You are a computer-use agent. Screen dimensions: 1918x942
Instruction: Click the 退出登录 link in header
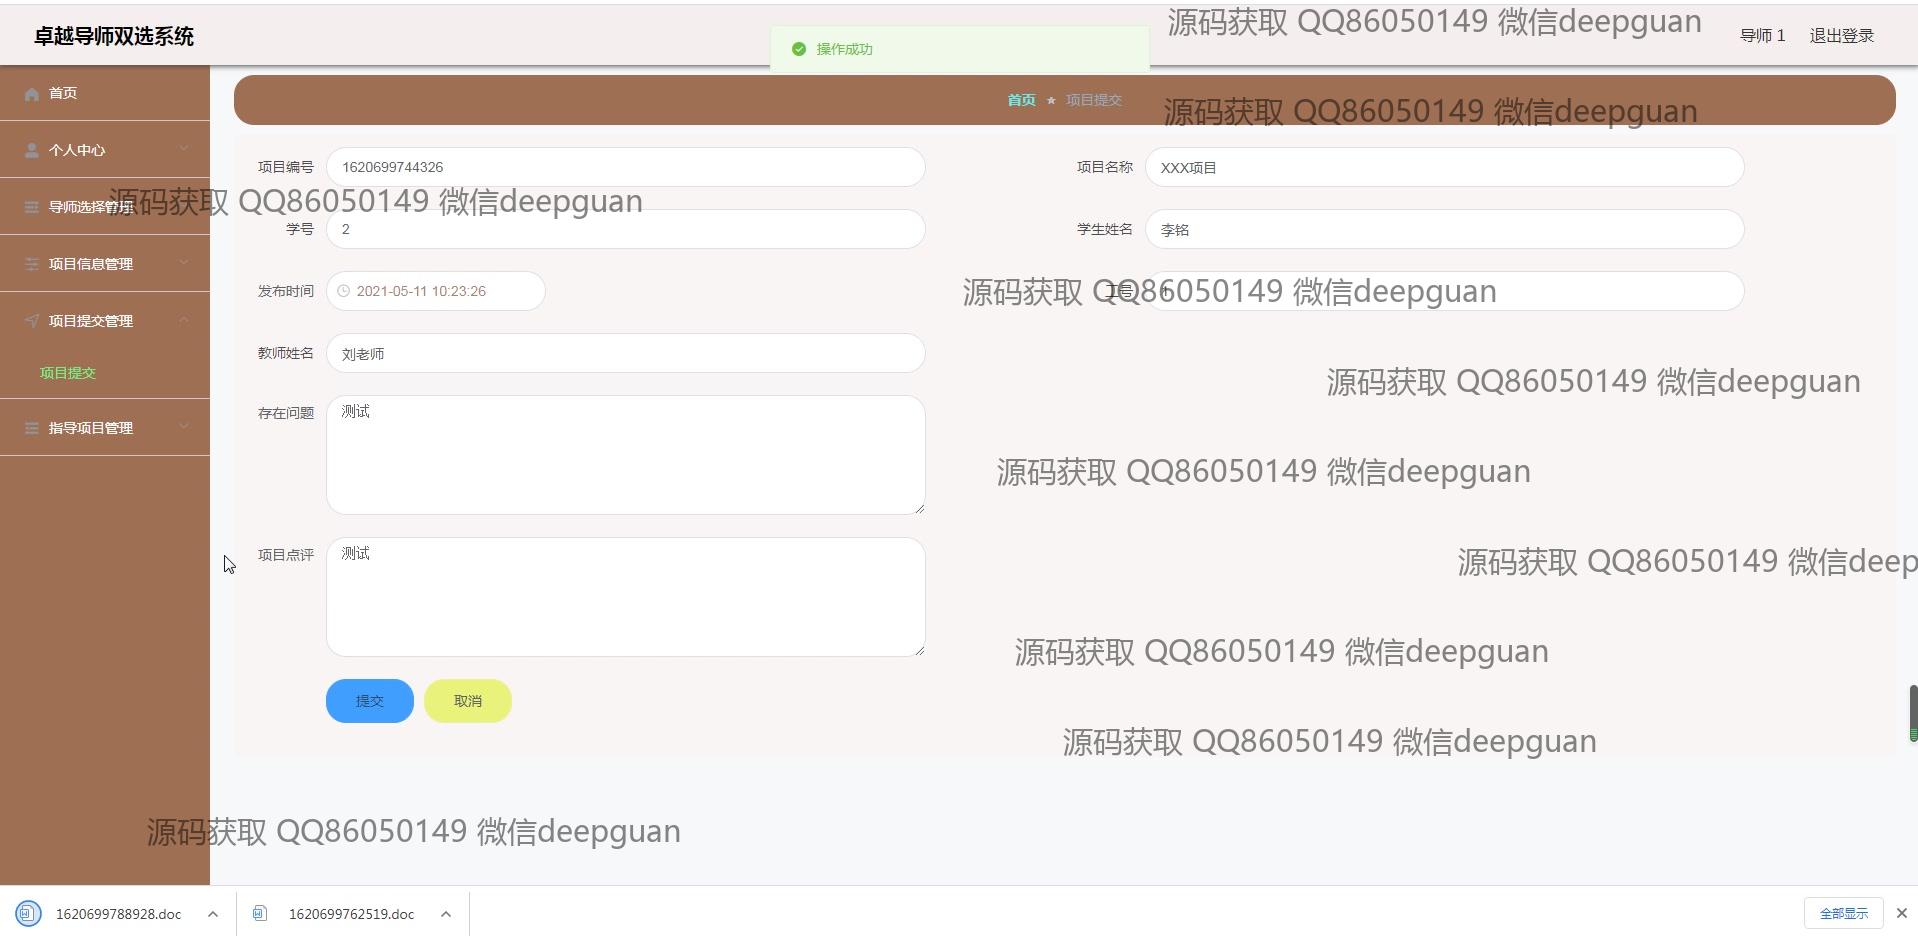(x=1842, y=36)
